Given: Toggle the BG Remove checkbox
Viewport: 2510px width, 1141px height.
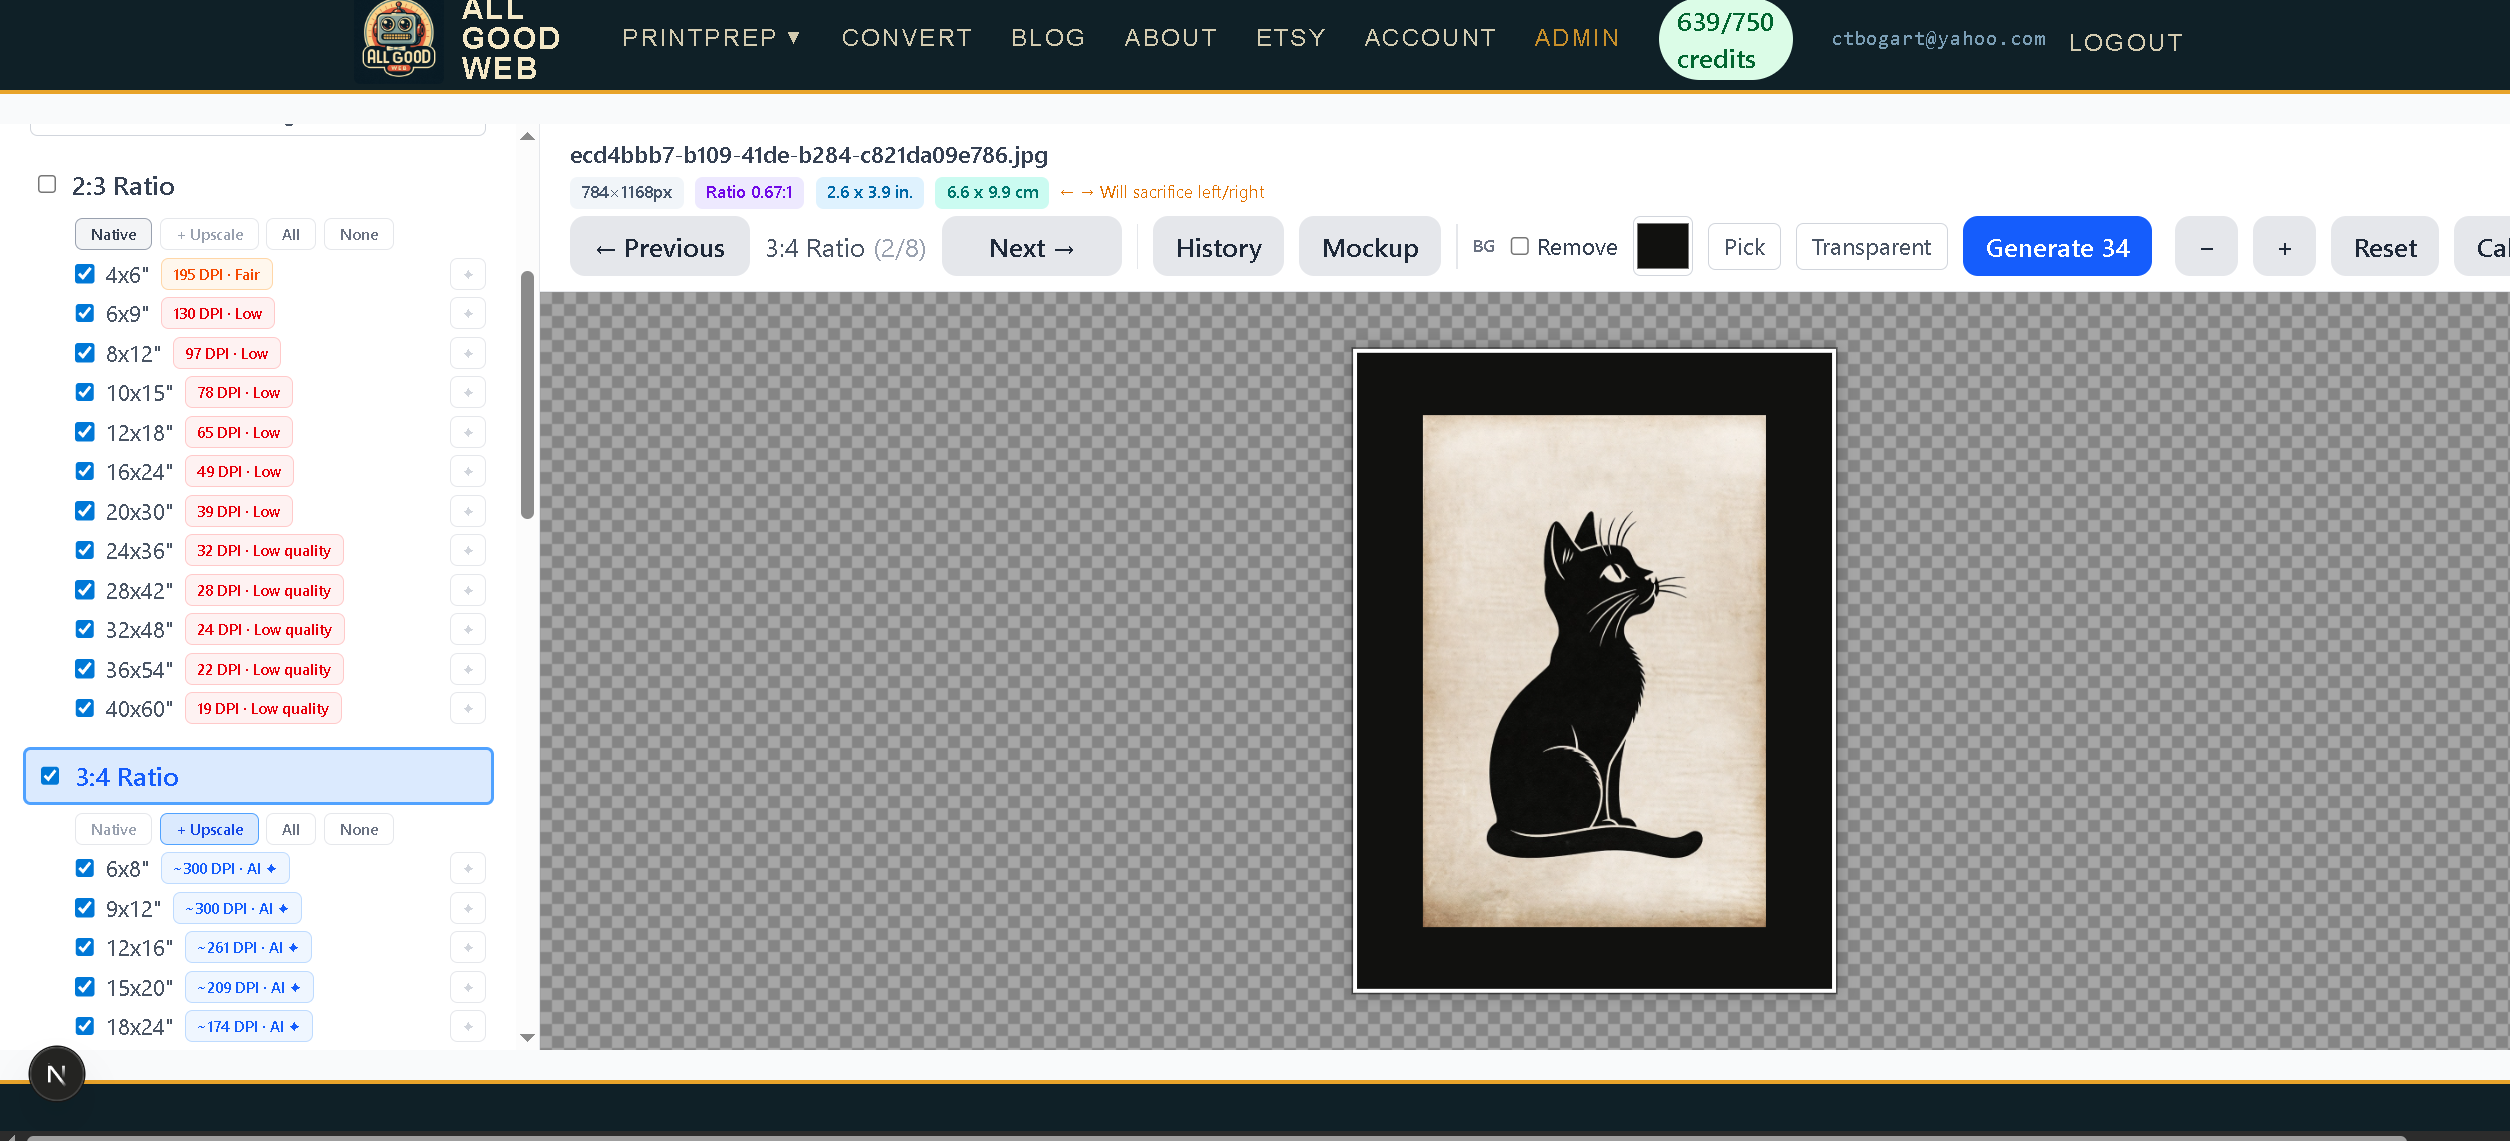Looking at the screenshot, I should [1519, 246].
